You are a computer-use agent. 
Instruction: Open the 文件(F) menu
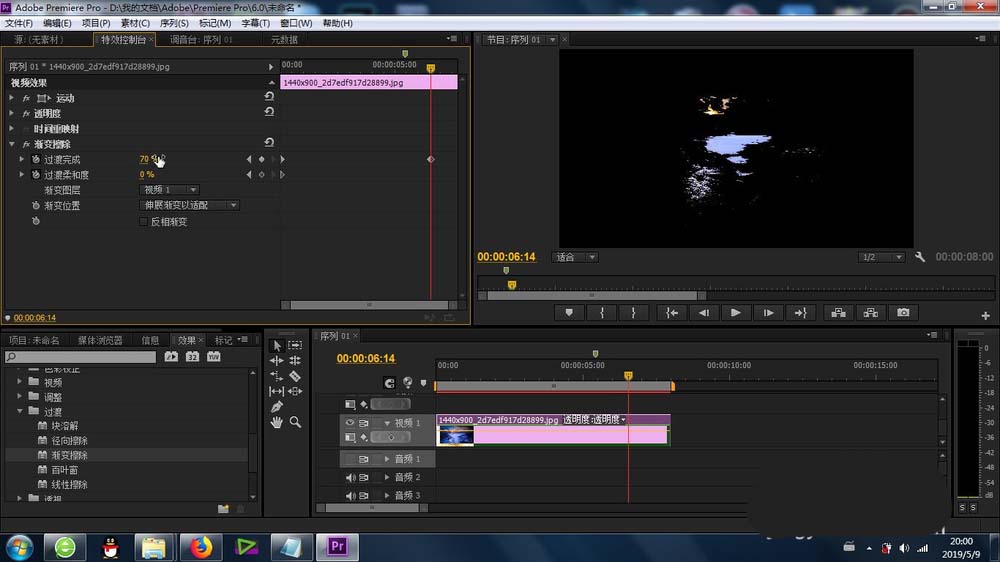click(x=18, y=23)
